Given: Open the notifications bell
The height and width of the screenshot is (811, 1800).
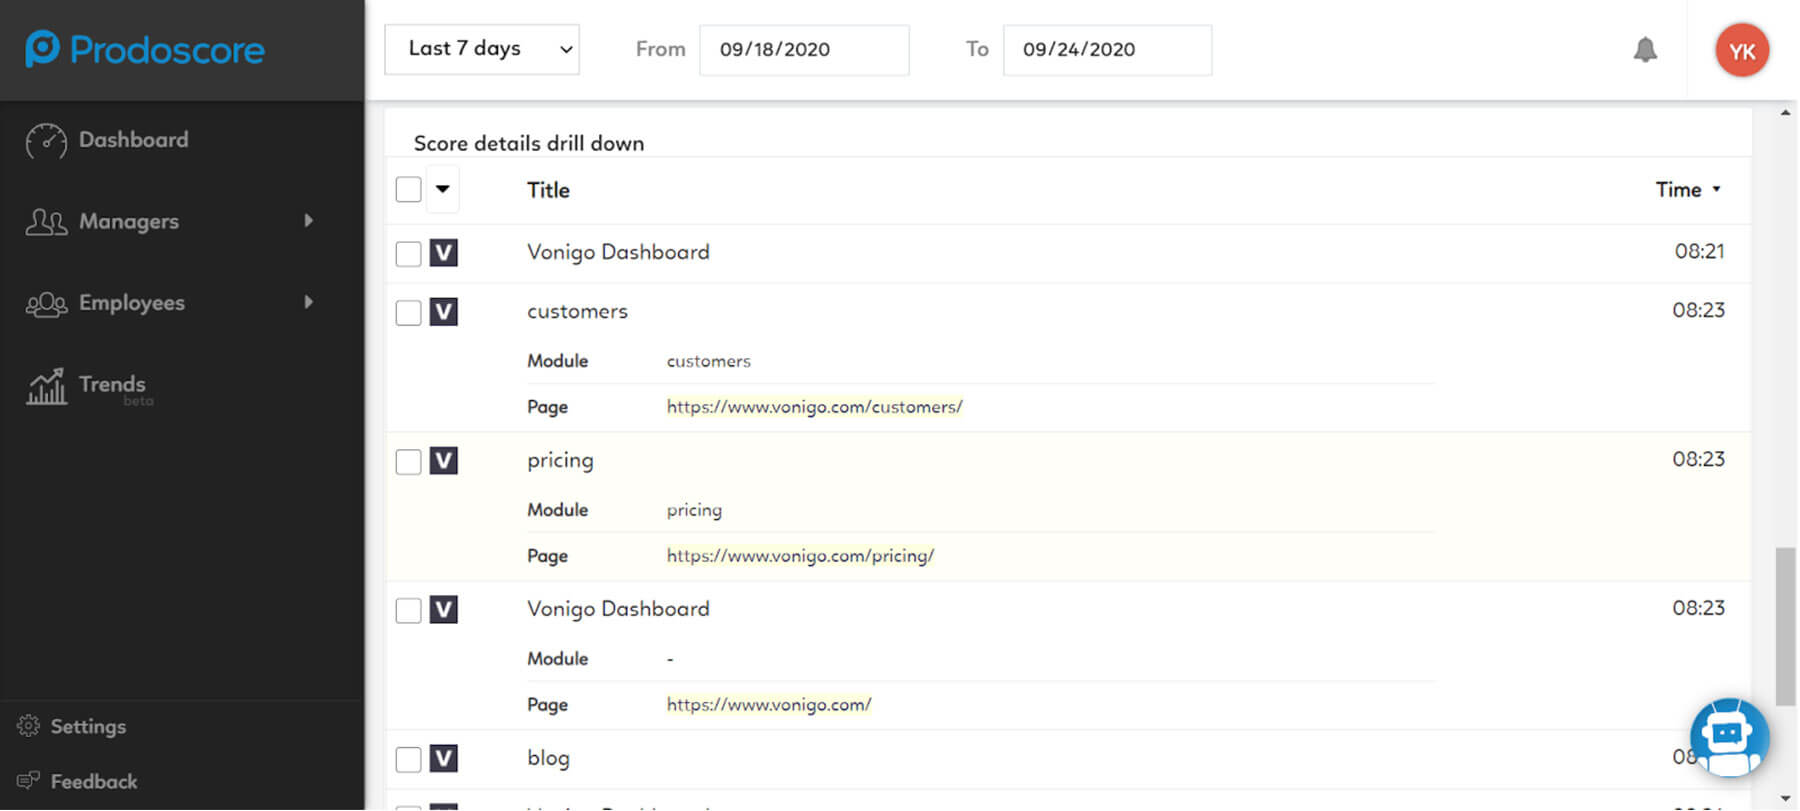Looking at the screenshot, I should (1645, 49).
